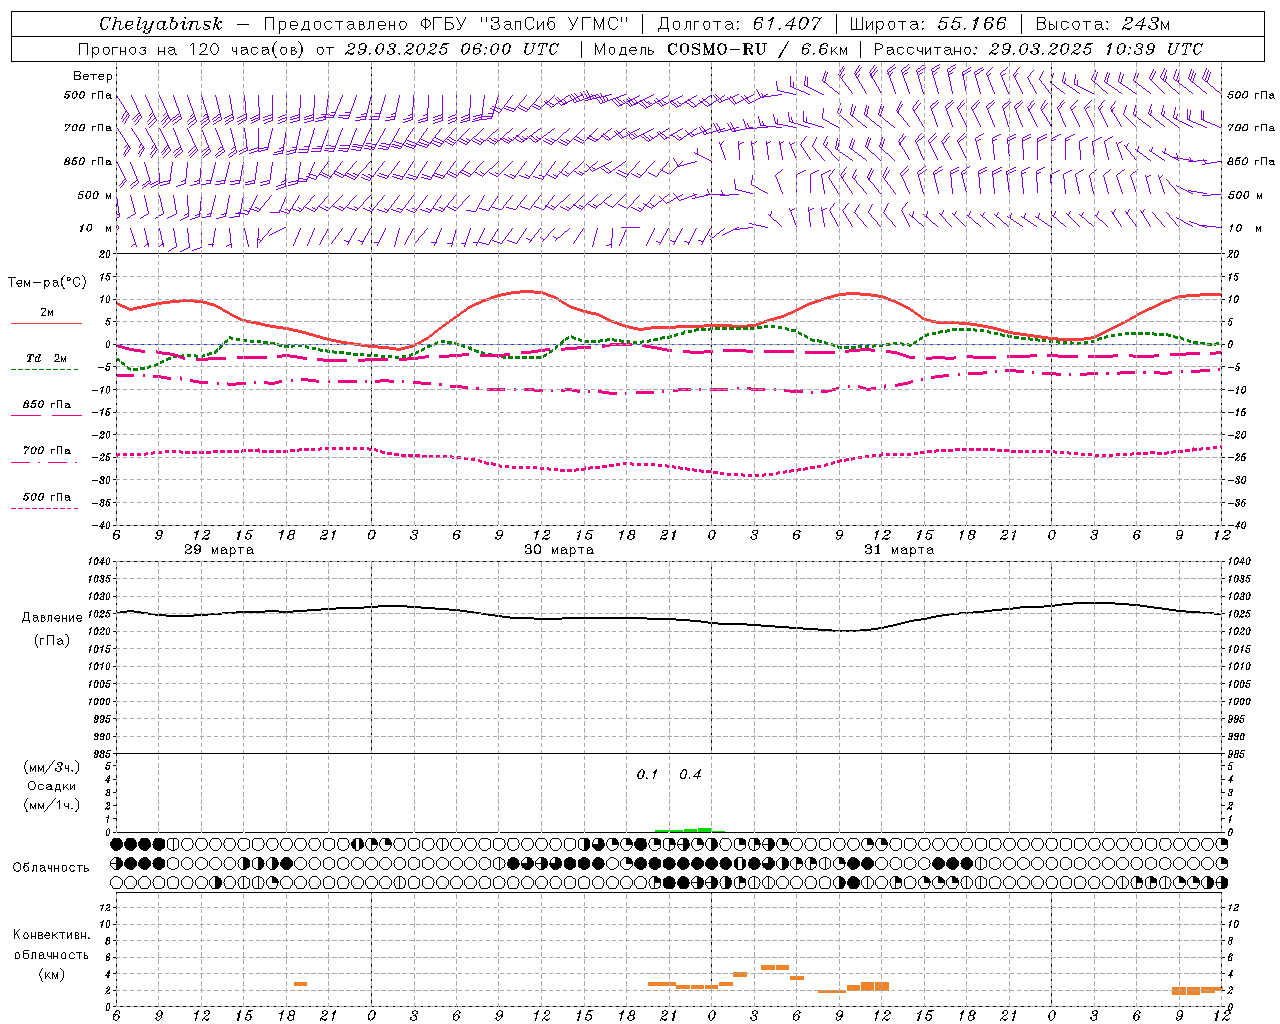
Task: Click the orange convective cloud bar near 18h March 29
Action: pos(300,984)
